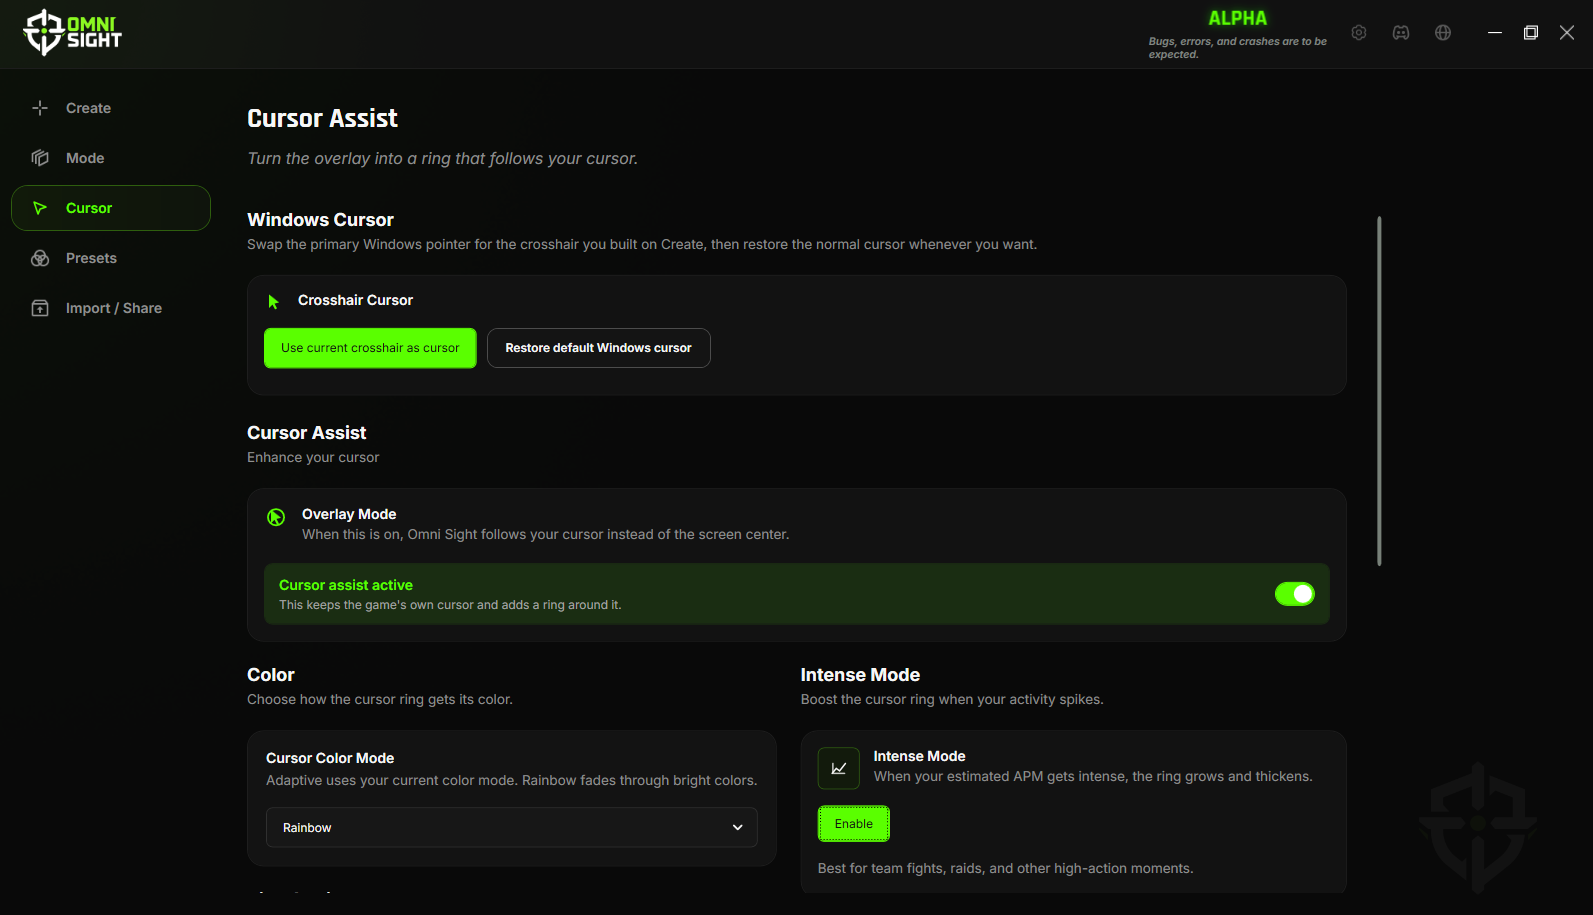
Task: Click the Omni Sight logo
Action: point(72,32)
